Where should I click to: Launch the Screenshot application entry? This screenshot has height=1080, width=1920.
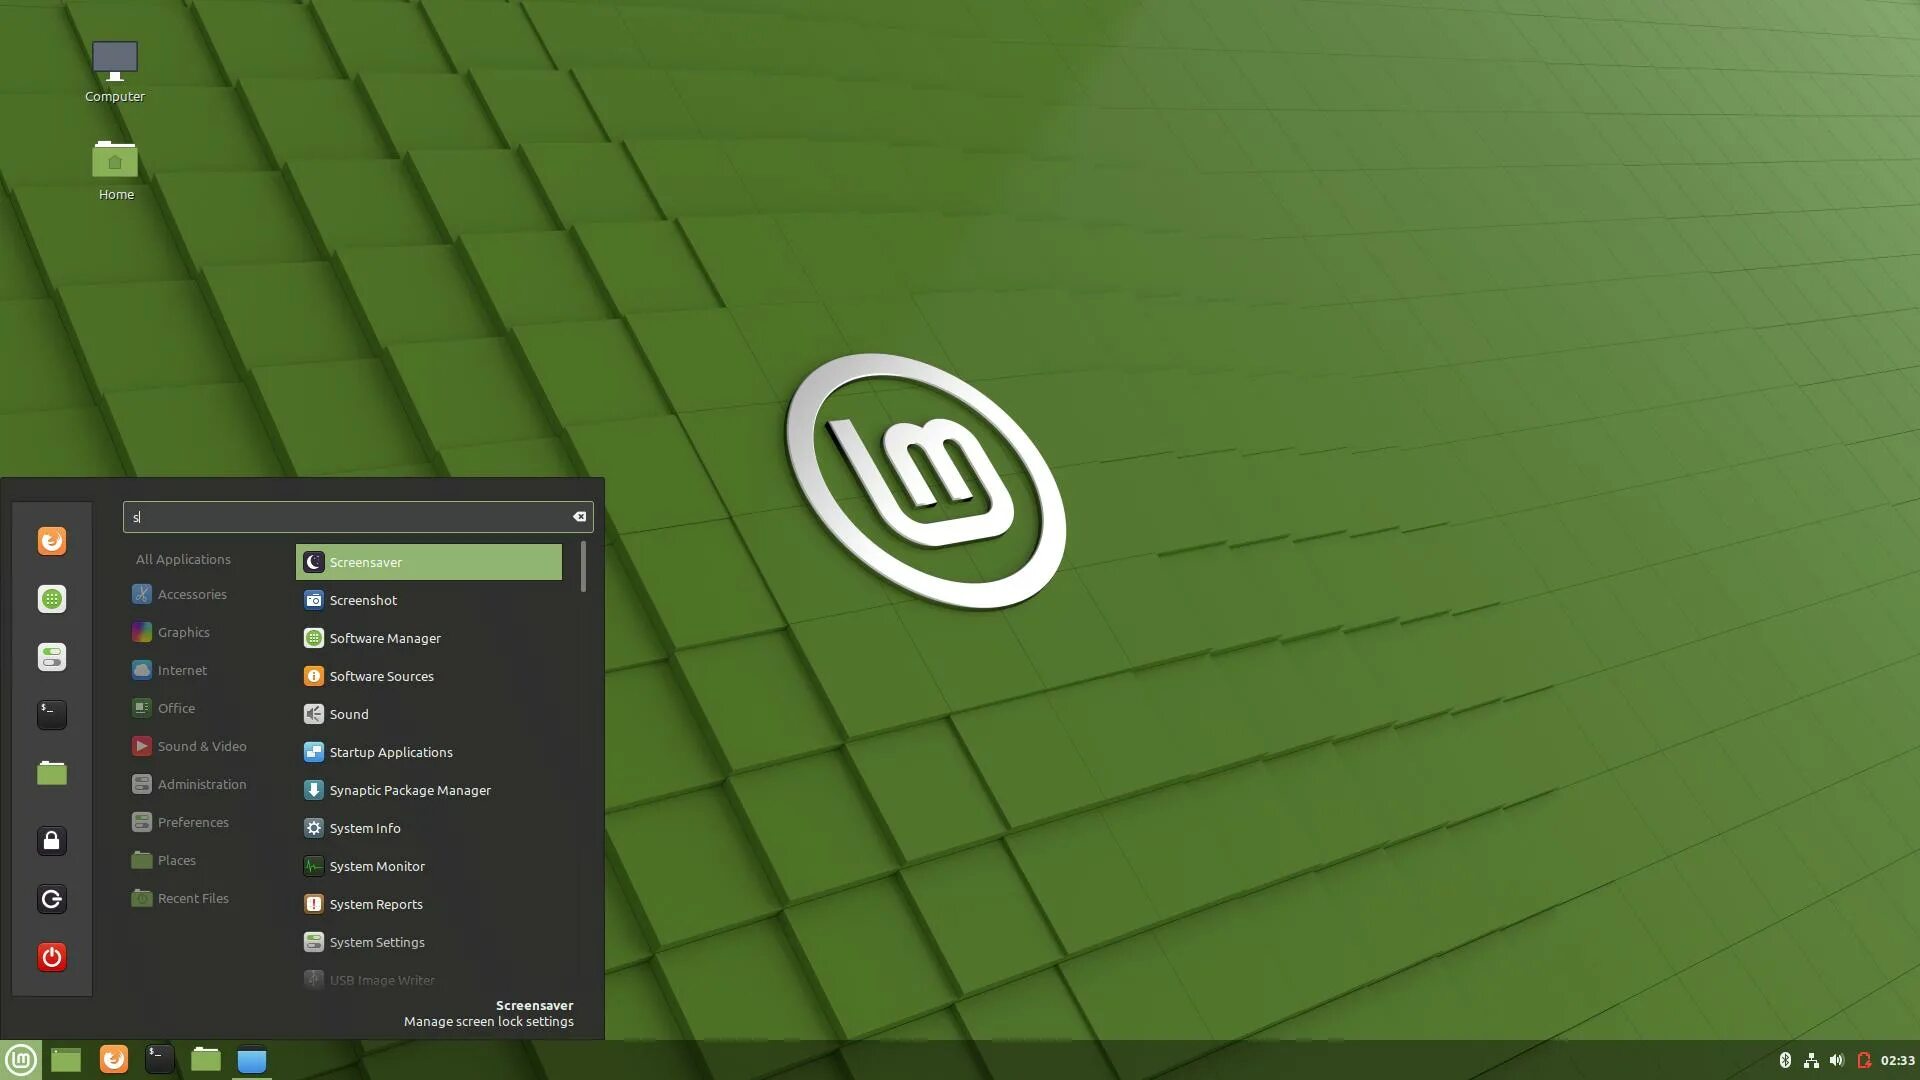tap(363, 600)
